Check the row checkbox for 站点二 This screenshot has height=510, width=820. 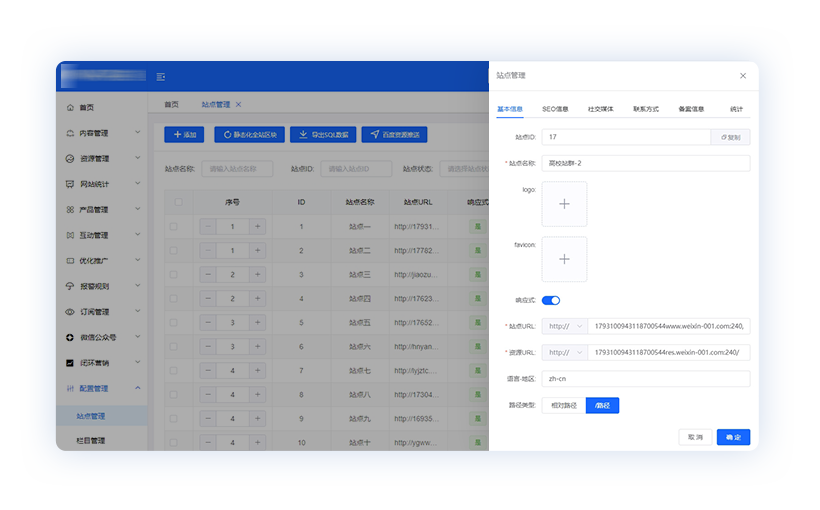pyautogui.click(x=174, y=251)
